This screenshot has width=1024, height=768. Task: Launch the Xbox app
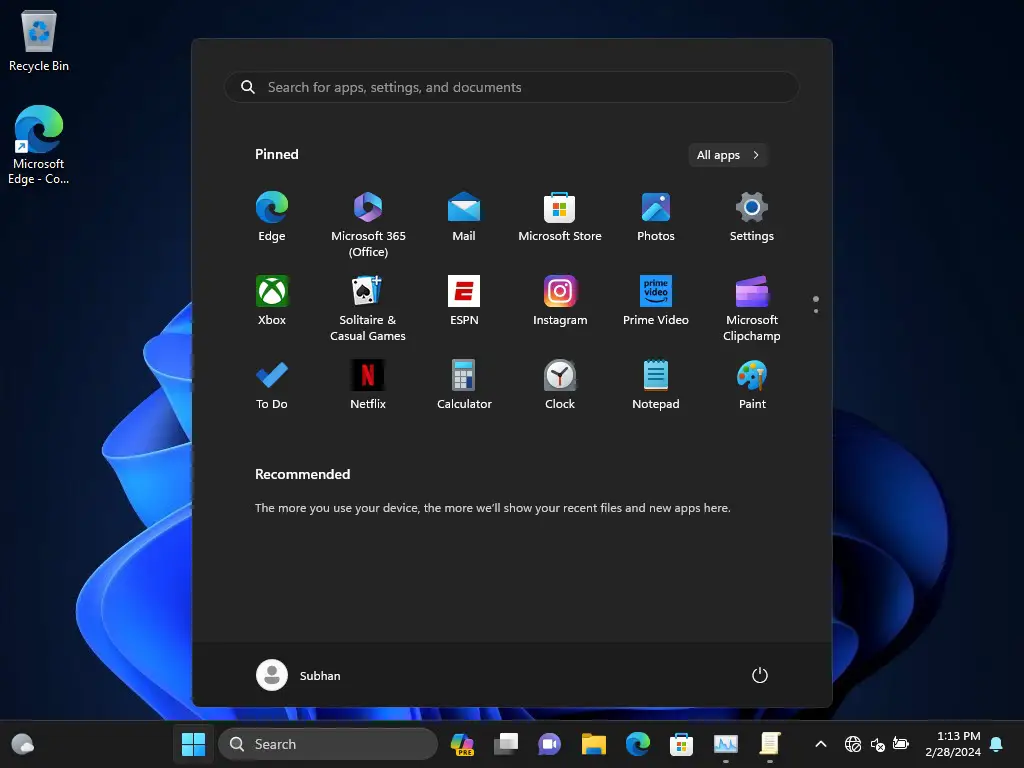pos(272,301)
